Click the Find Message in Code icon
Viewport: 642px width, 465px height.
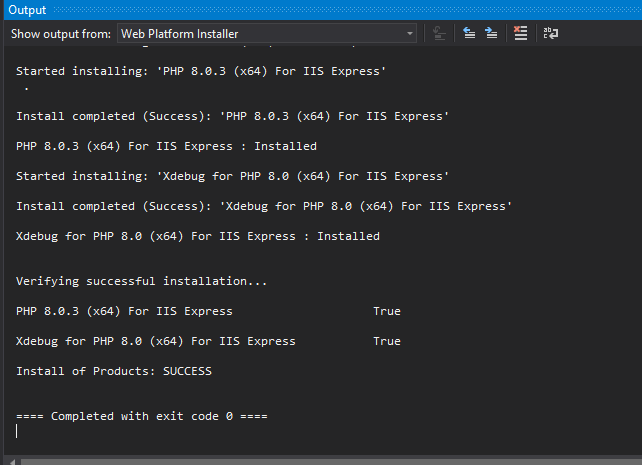(439, 33)
